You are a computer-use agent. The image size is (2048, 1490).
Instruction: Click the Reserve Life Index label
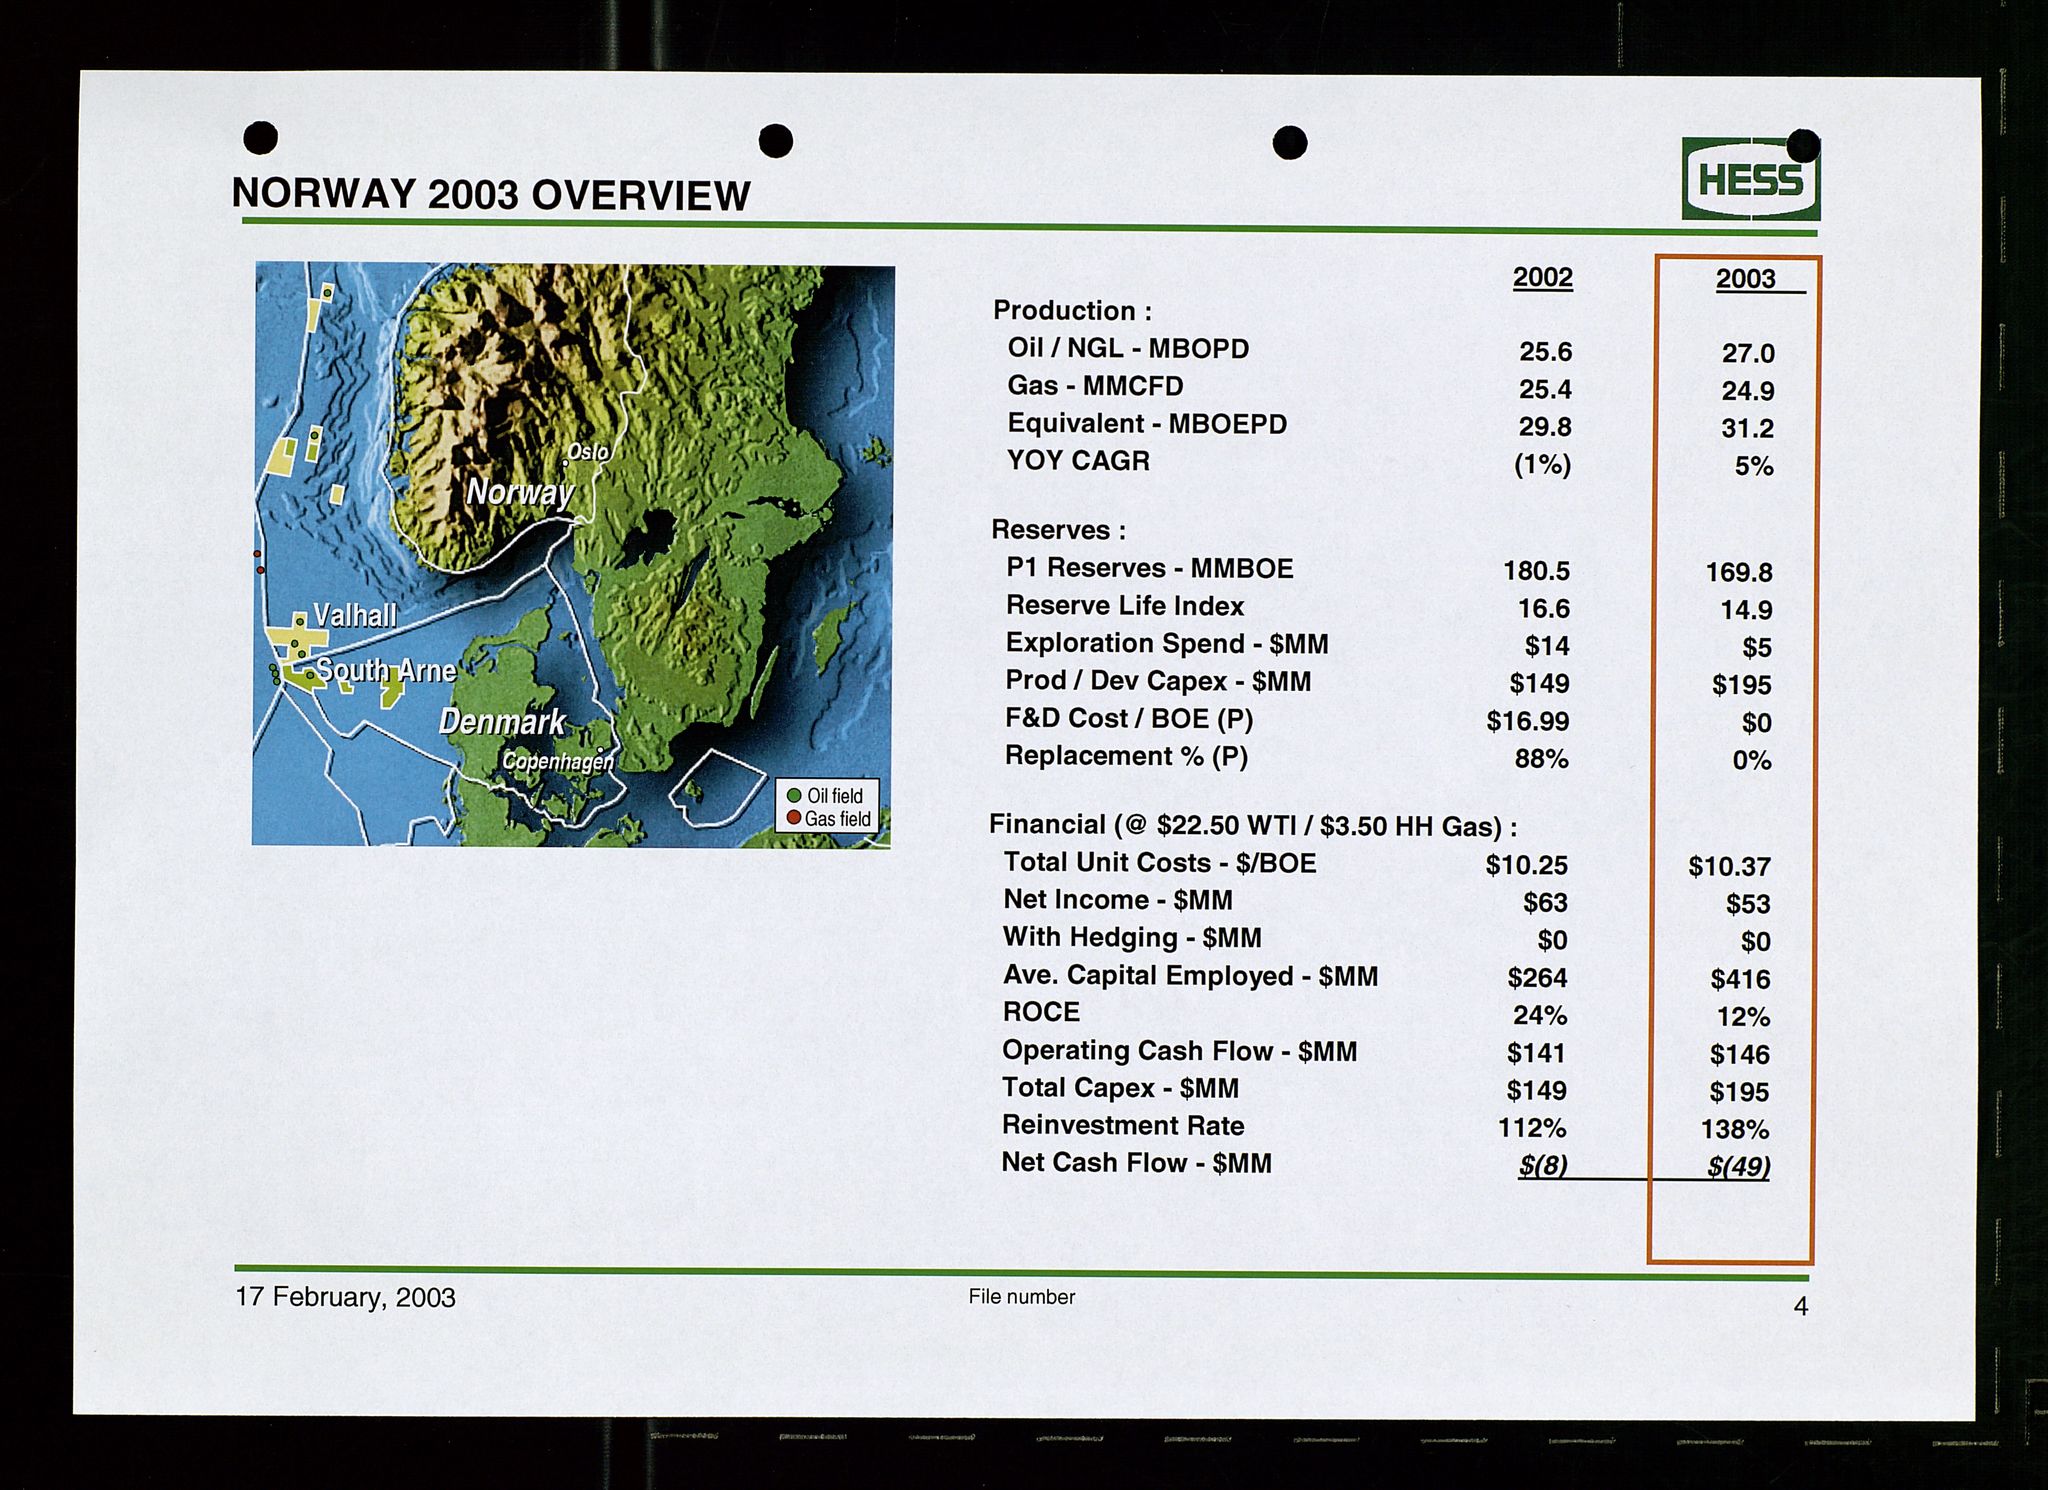click(1125, 606)
